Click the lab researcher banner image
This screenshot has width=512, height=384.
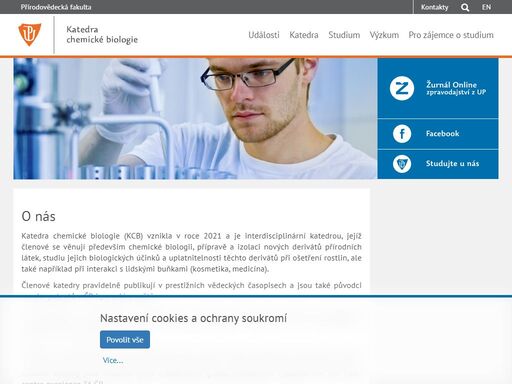pyautogui.click(x=195, y=119)
